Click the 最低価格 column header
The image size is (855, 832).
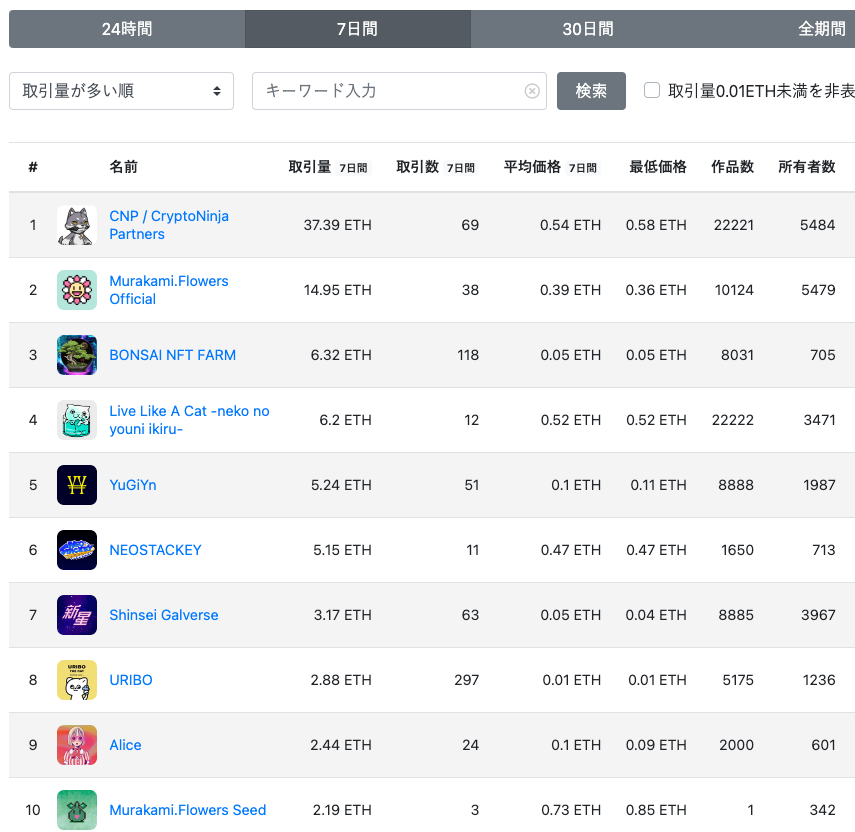[658, 167]
